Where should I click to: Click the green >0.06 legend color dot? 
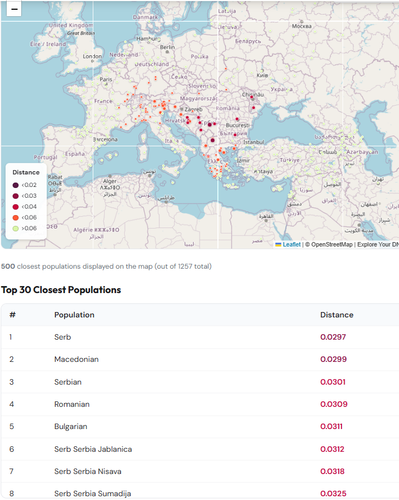[16, 228]
